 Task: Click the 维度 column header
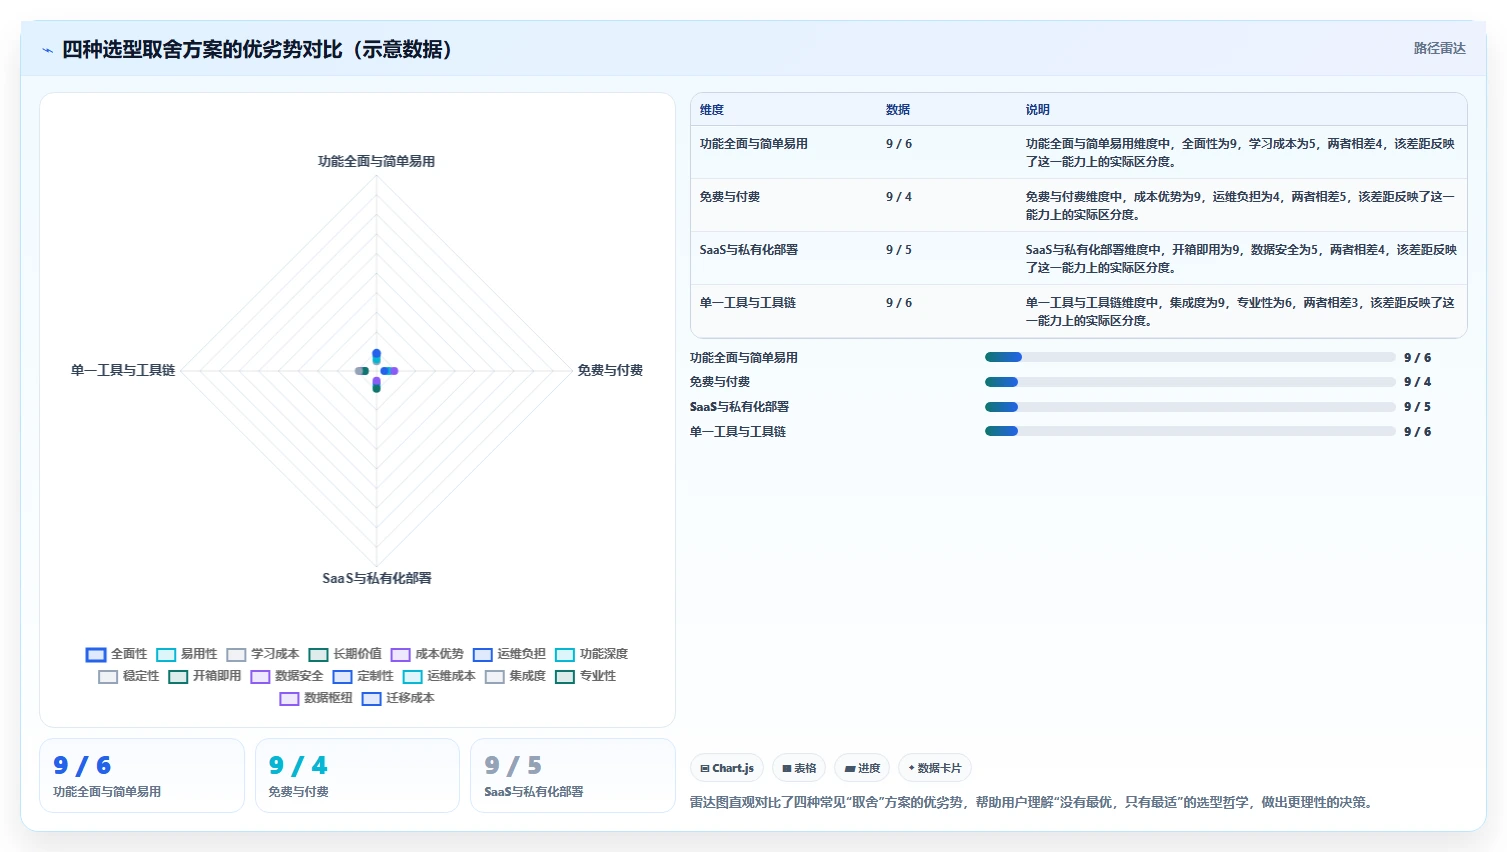coord(712,110)
